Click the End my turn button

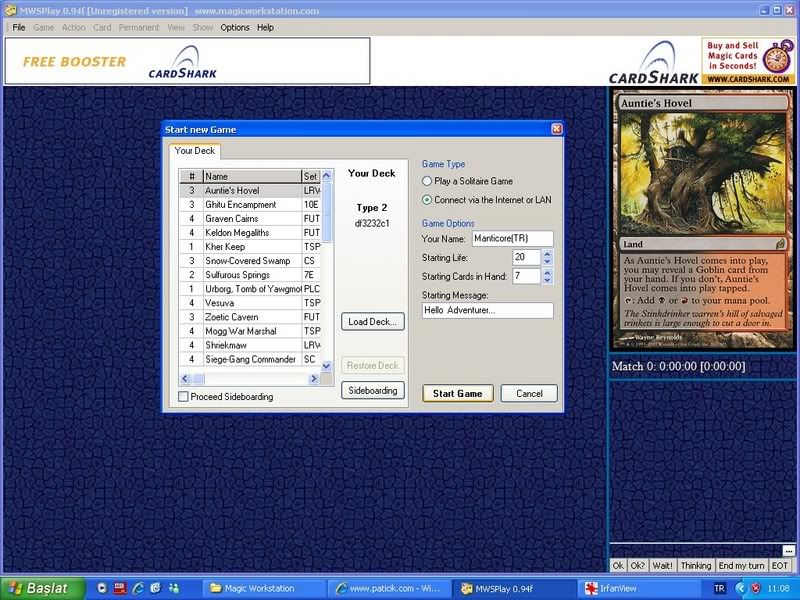pyautogui.click(x=741, y=565)
